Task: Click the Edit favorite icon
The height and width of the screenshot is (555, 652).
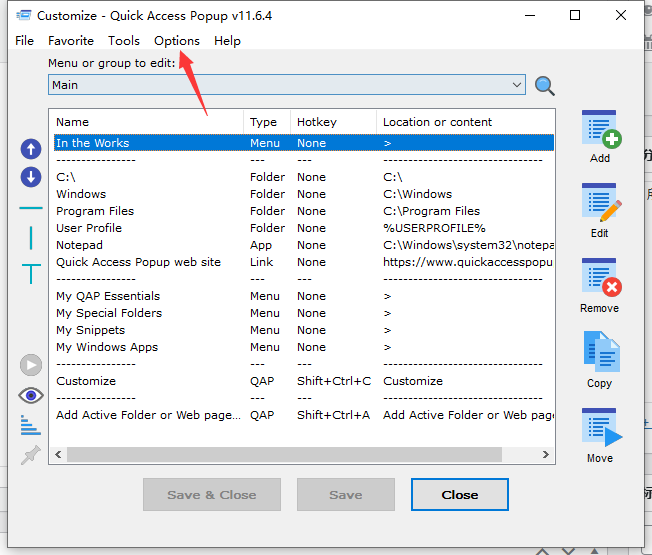Action: (601, 203)
